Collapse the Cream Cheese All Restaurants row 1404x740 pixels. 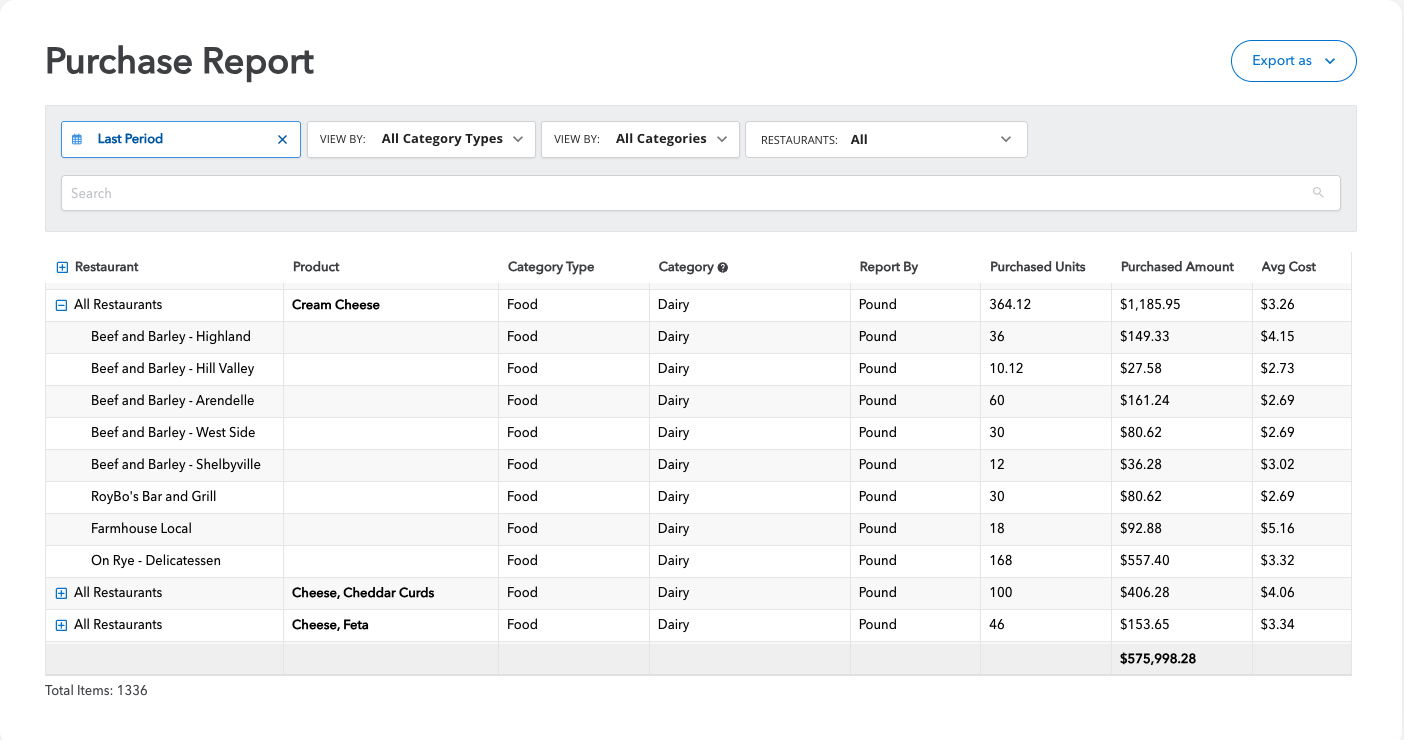(61, 305)
